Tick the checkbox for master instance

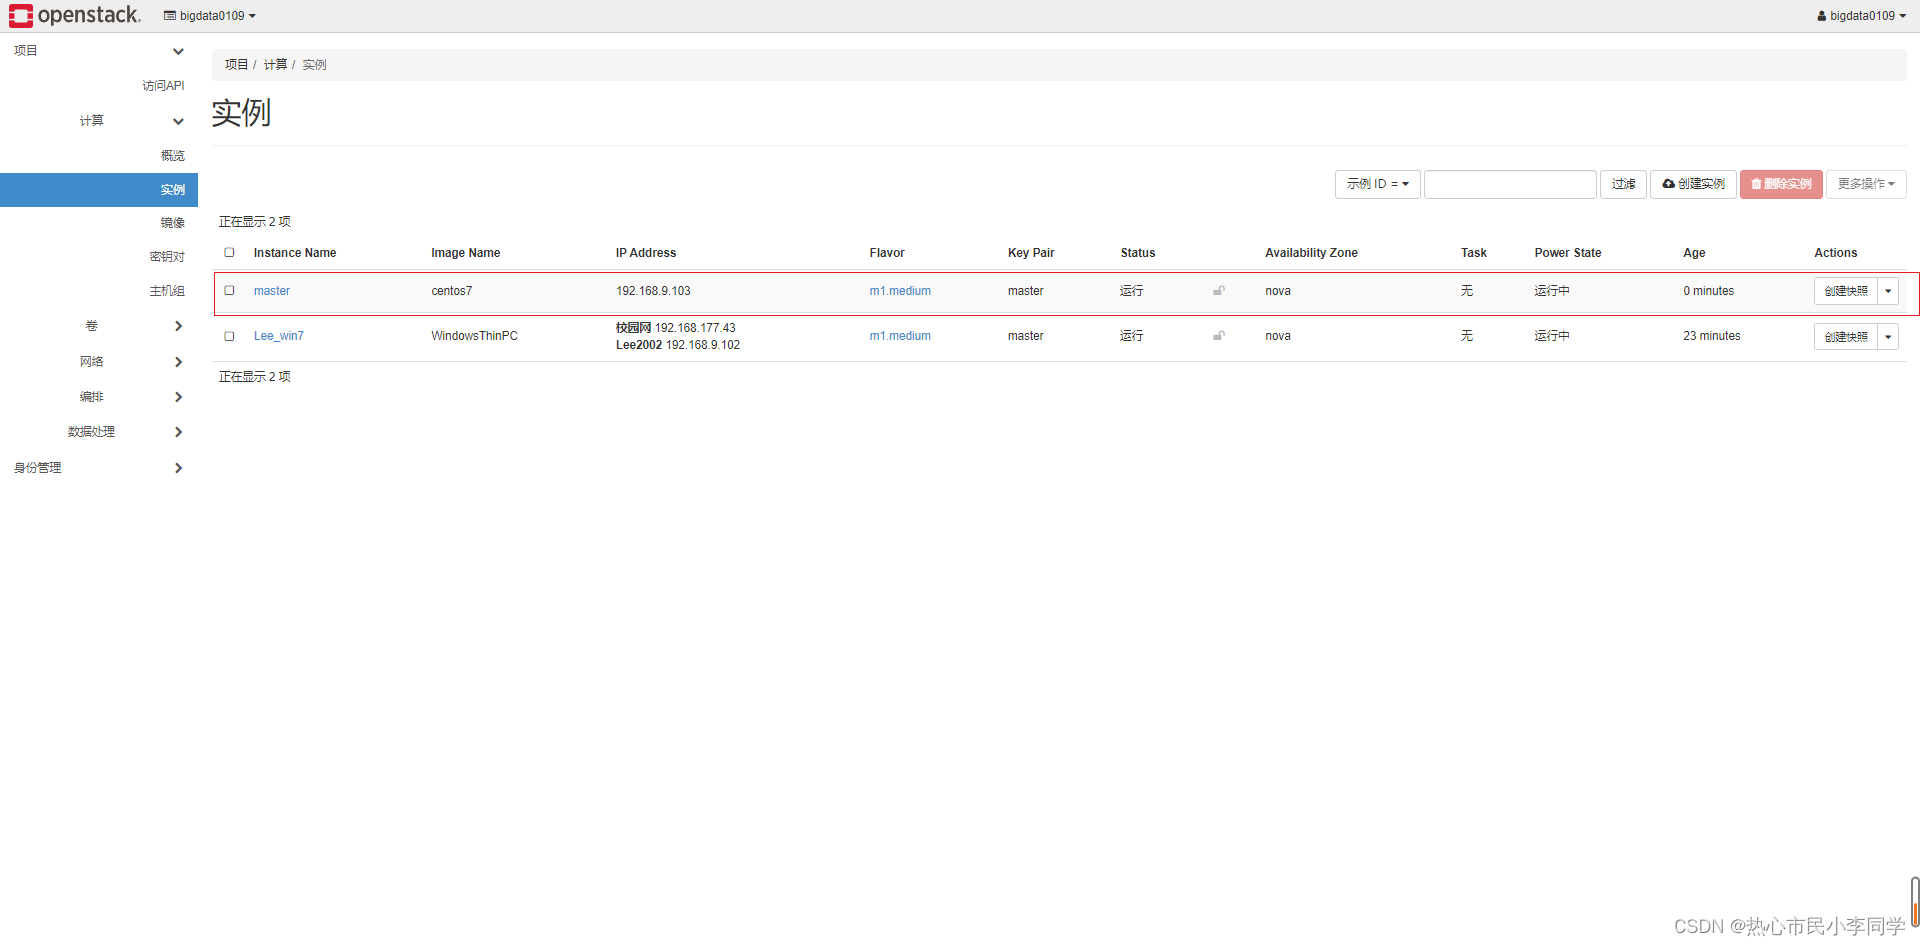coord(229,290)
